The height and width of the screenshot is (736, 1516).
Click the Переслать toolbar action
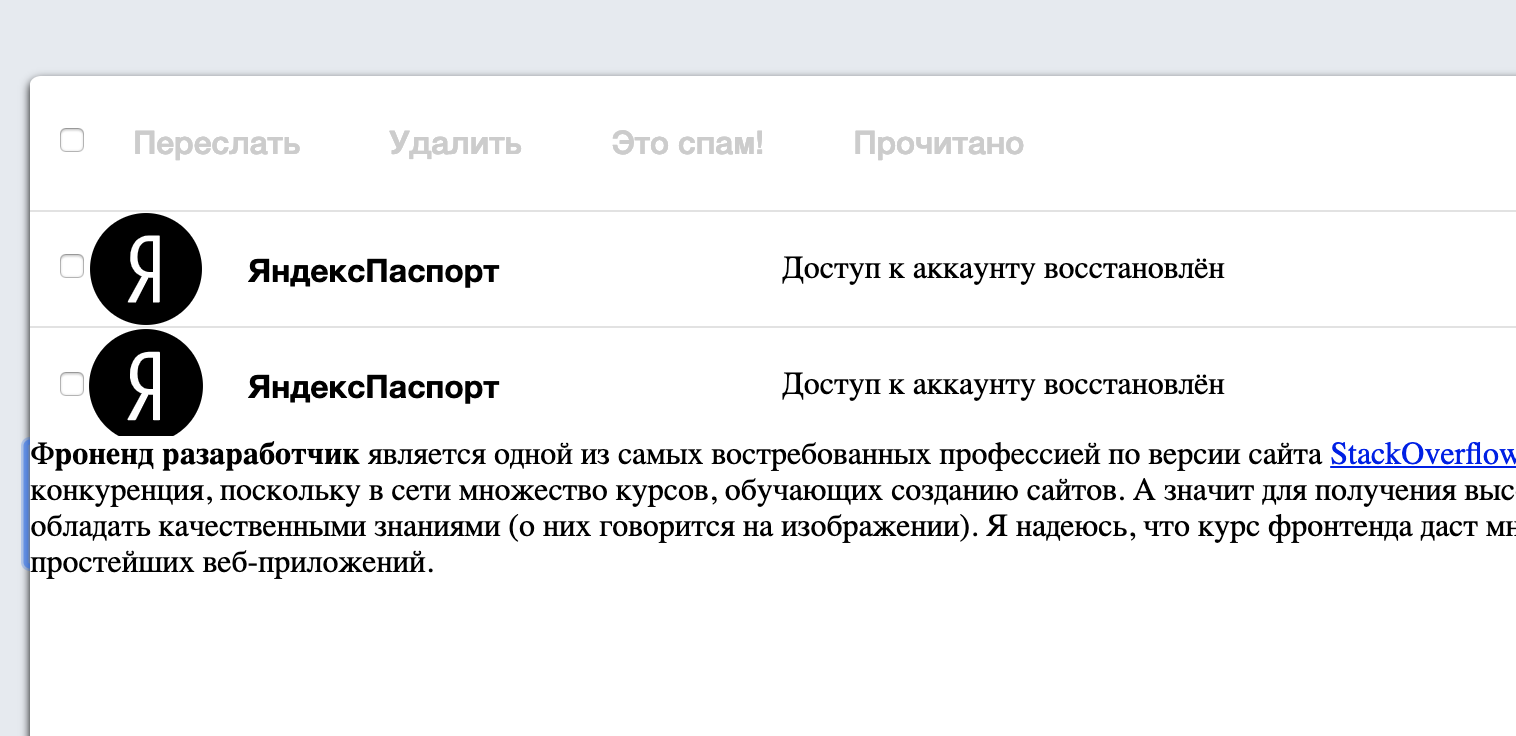point(216,143)
